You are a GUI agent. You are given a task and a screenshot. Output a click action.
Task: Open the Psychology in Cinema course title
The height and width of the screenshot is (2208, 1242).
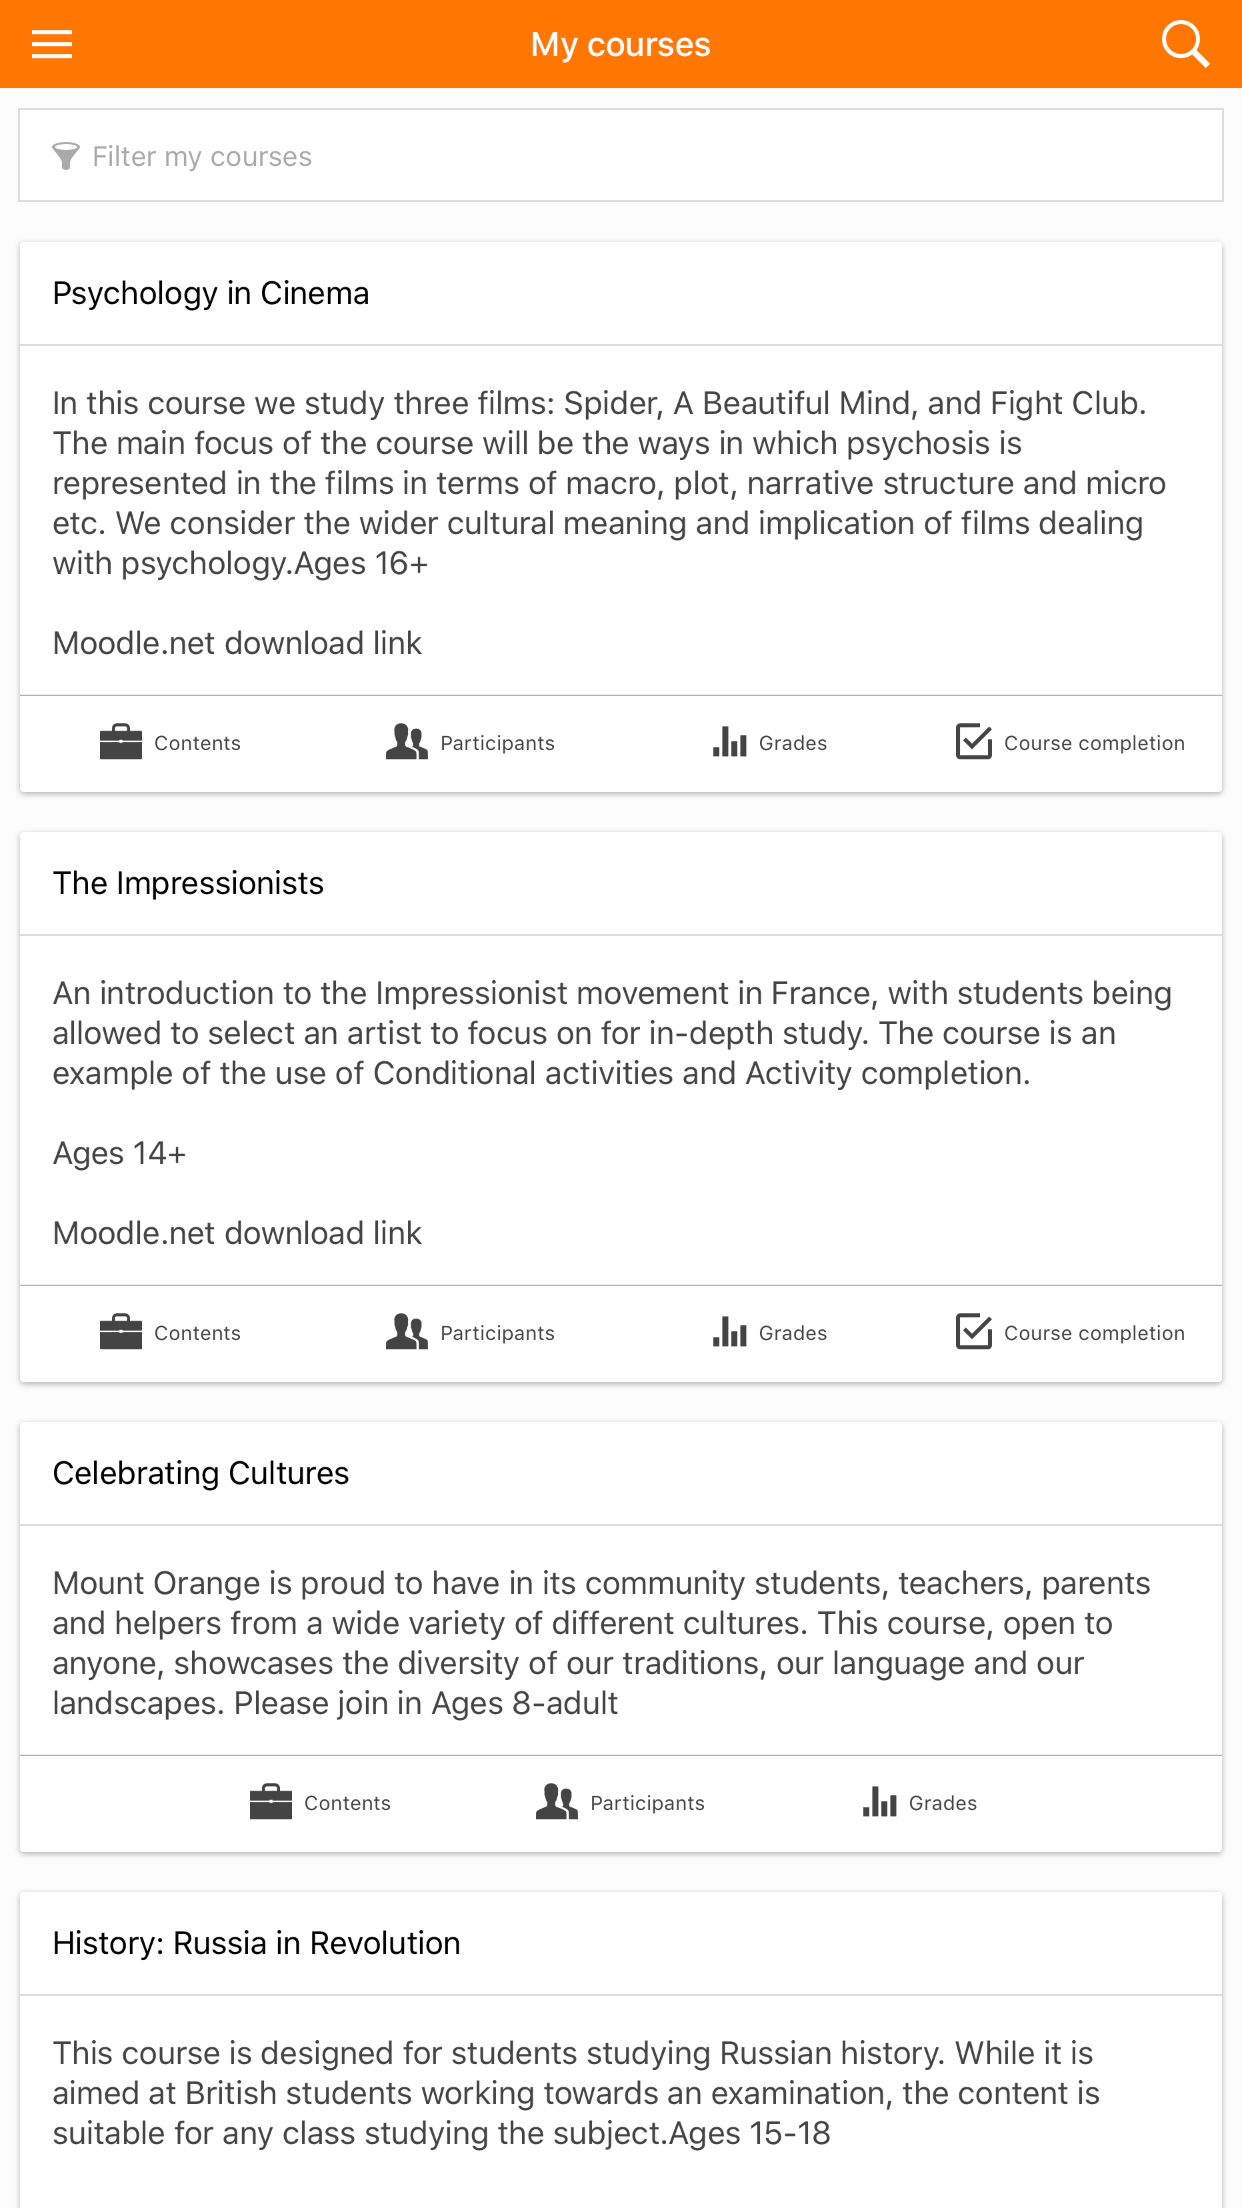point(211,293)
